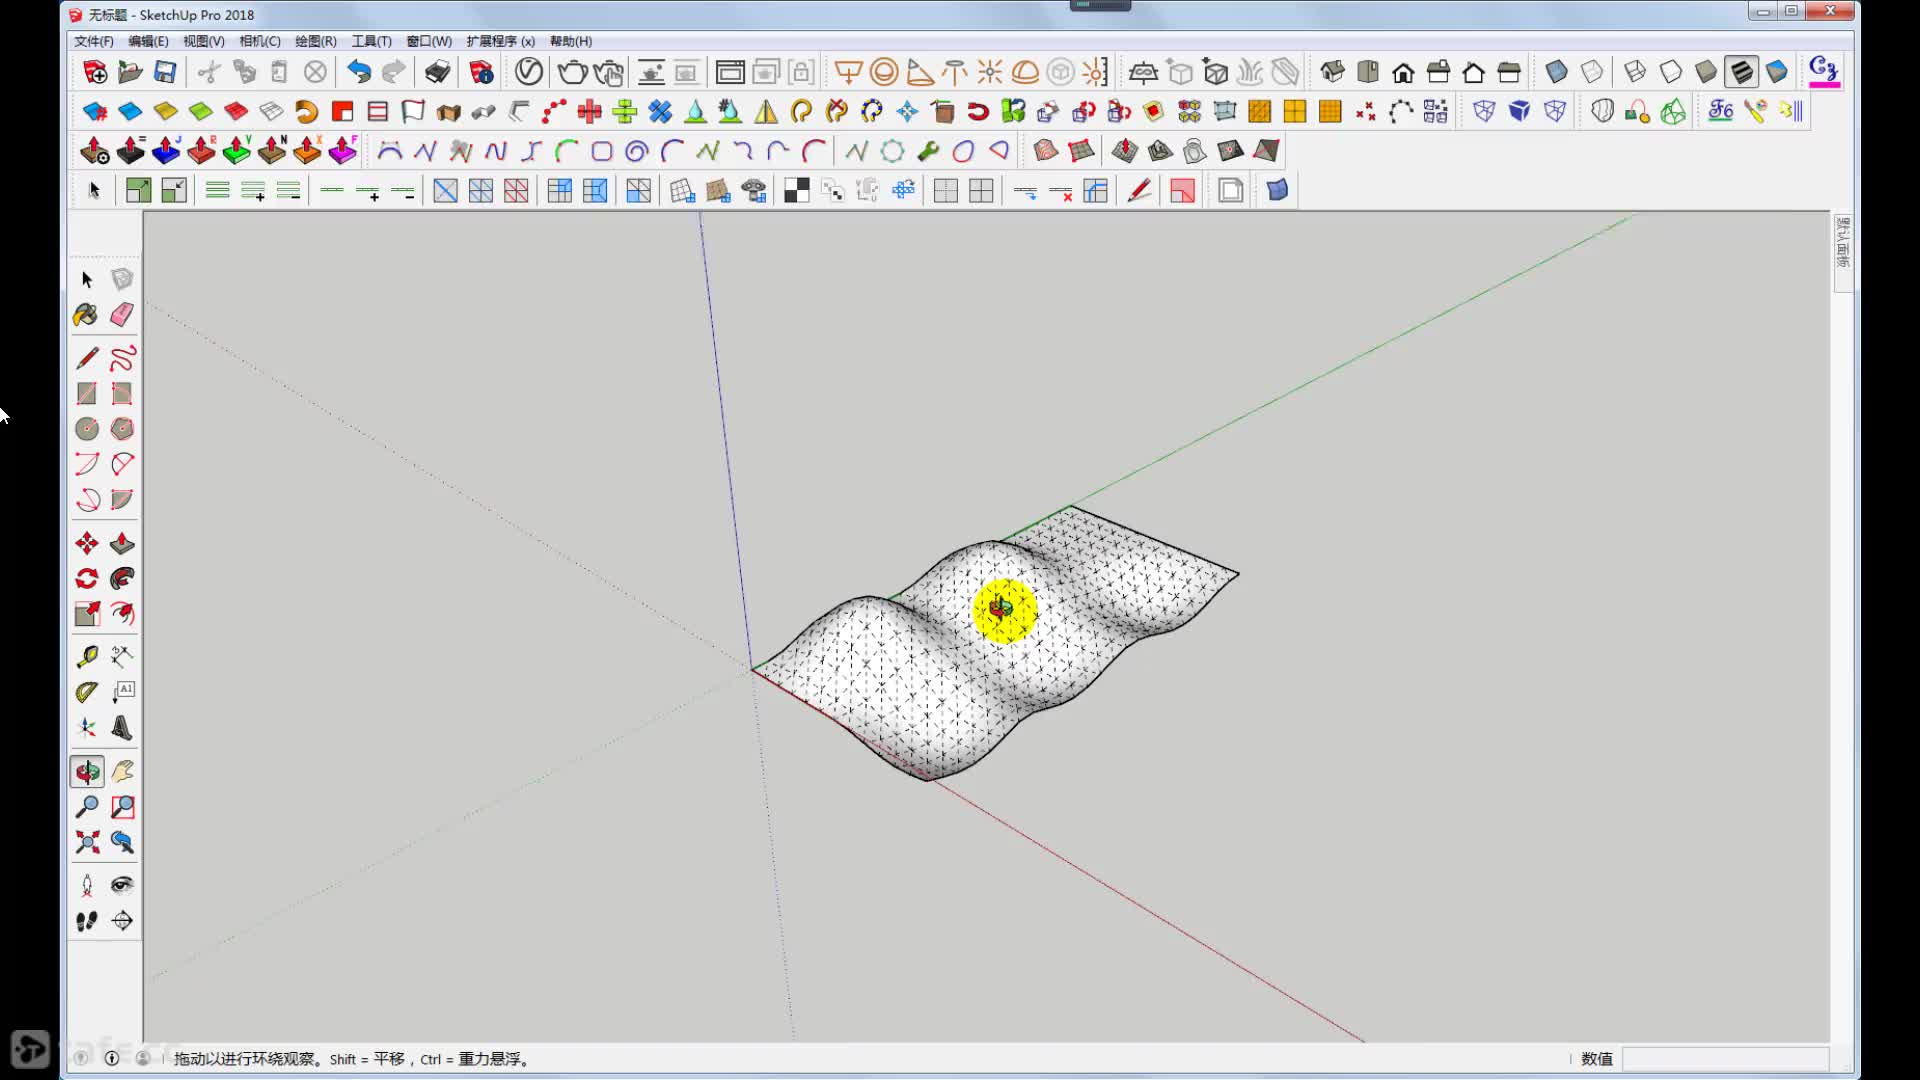The width and height of the screenshot is (1920, 1080).
Task: Switch to Iso view house icon
Action: coord(1332,72)
